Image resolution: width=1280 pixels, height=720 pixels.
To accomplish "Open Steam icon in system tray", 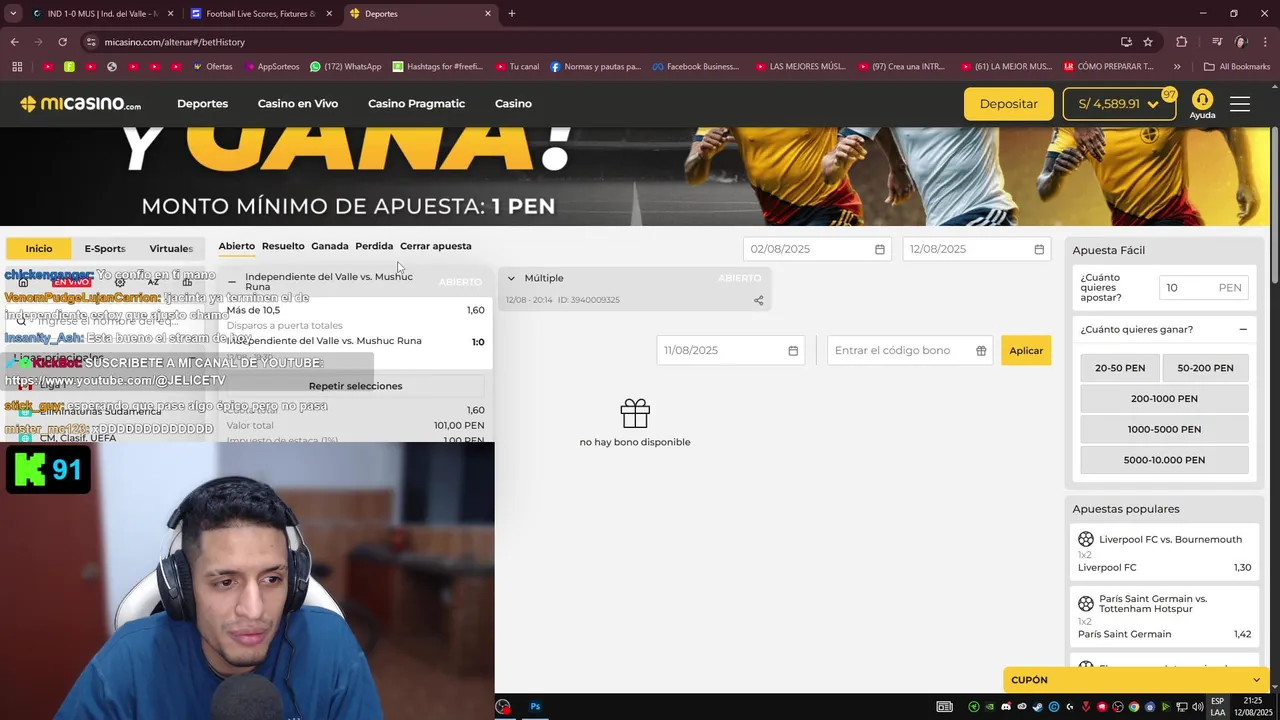I will click(1038, 707).
